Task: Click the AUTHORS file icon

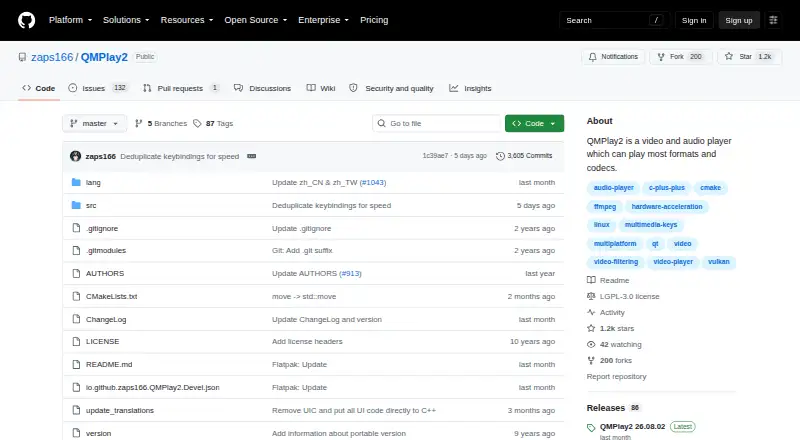Action: point(76,274)
